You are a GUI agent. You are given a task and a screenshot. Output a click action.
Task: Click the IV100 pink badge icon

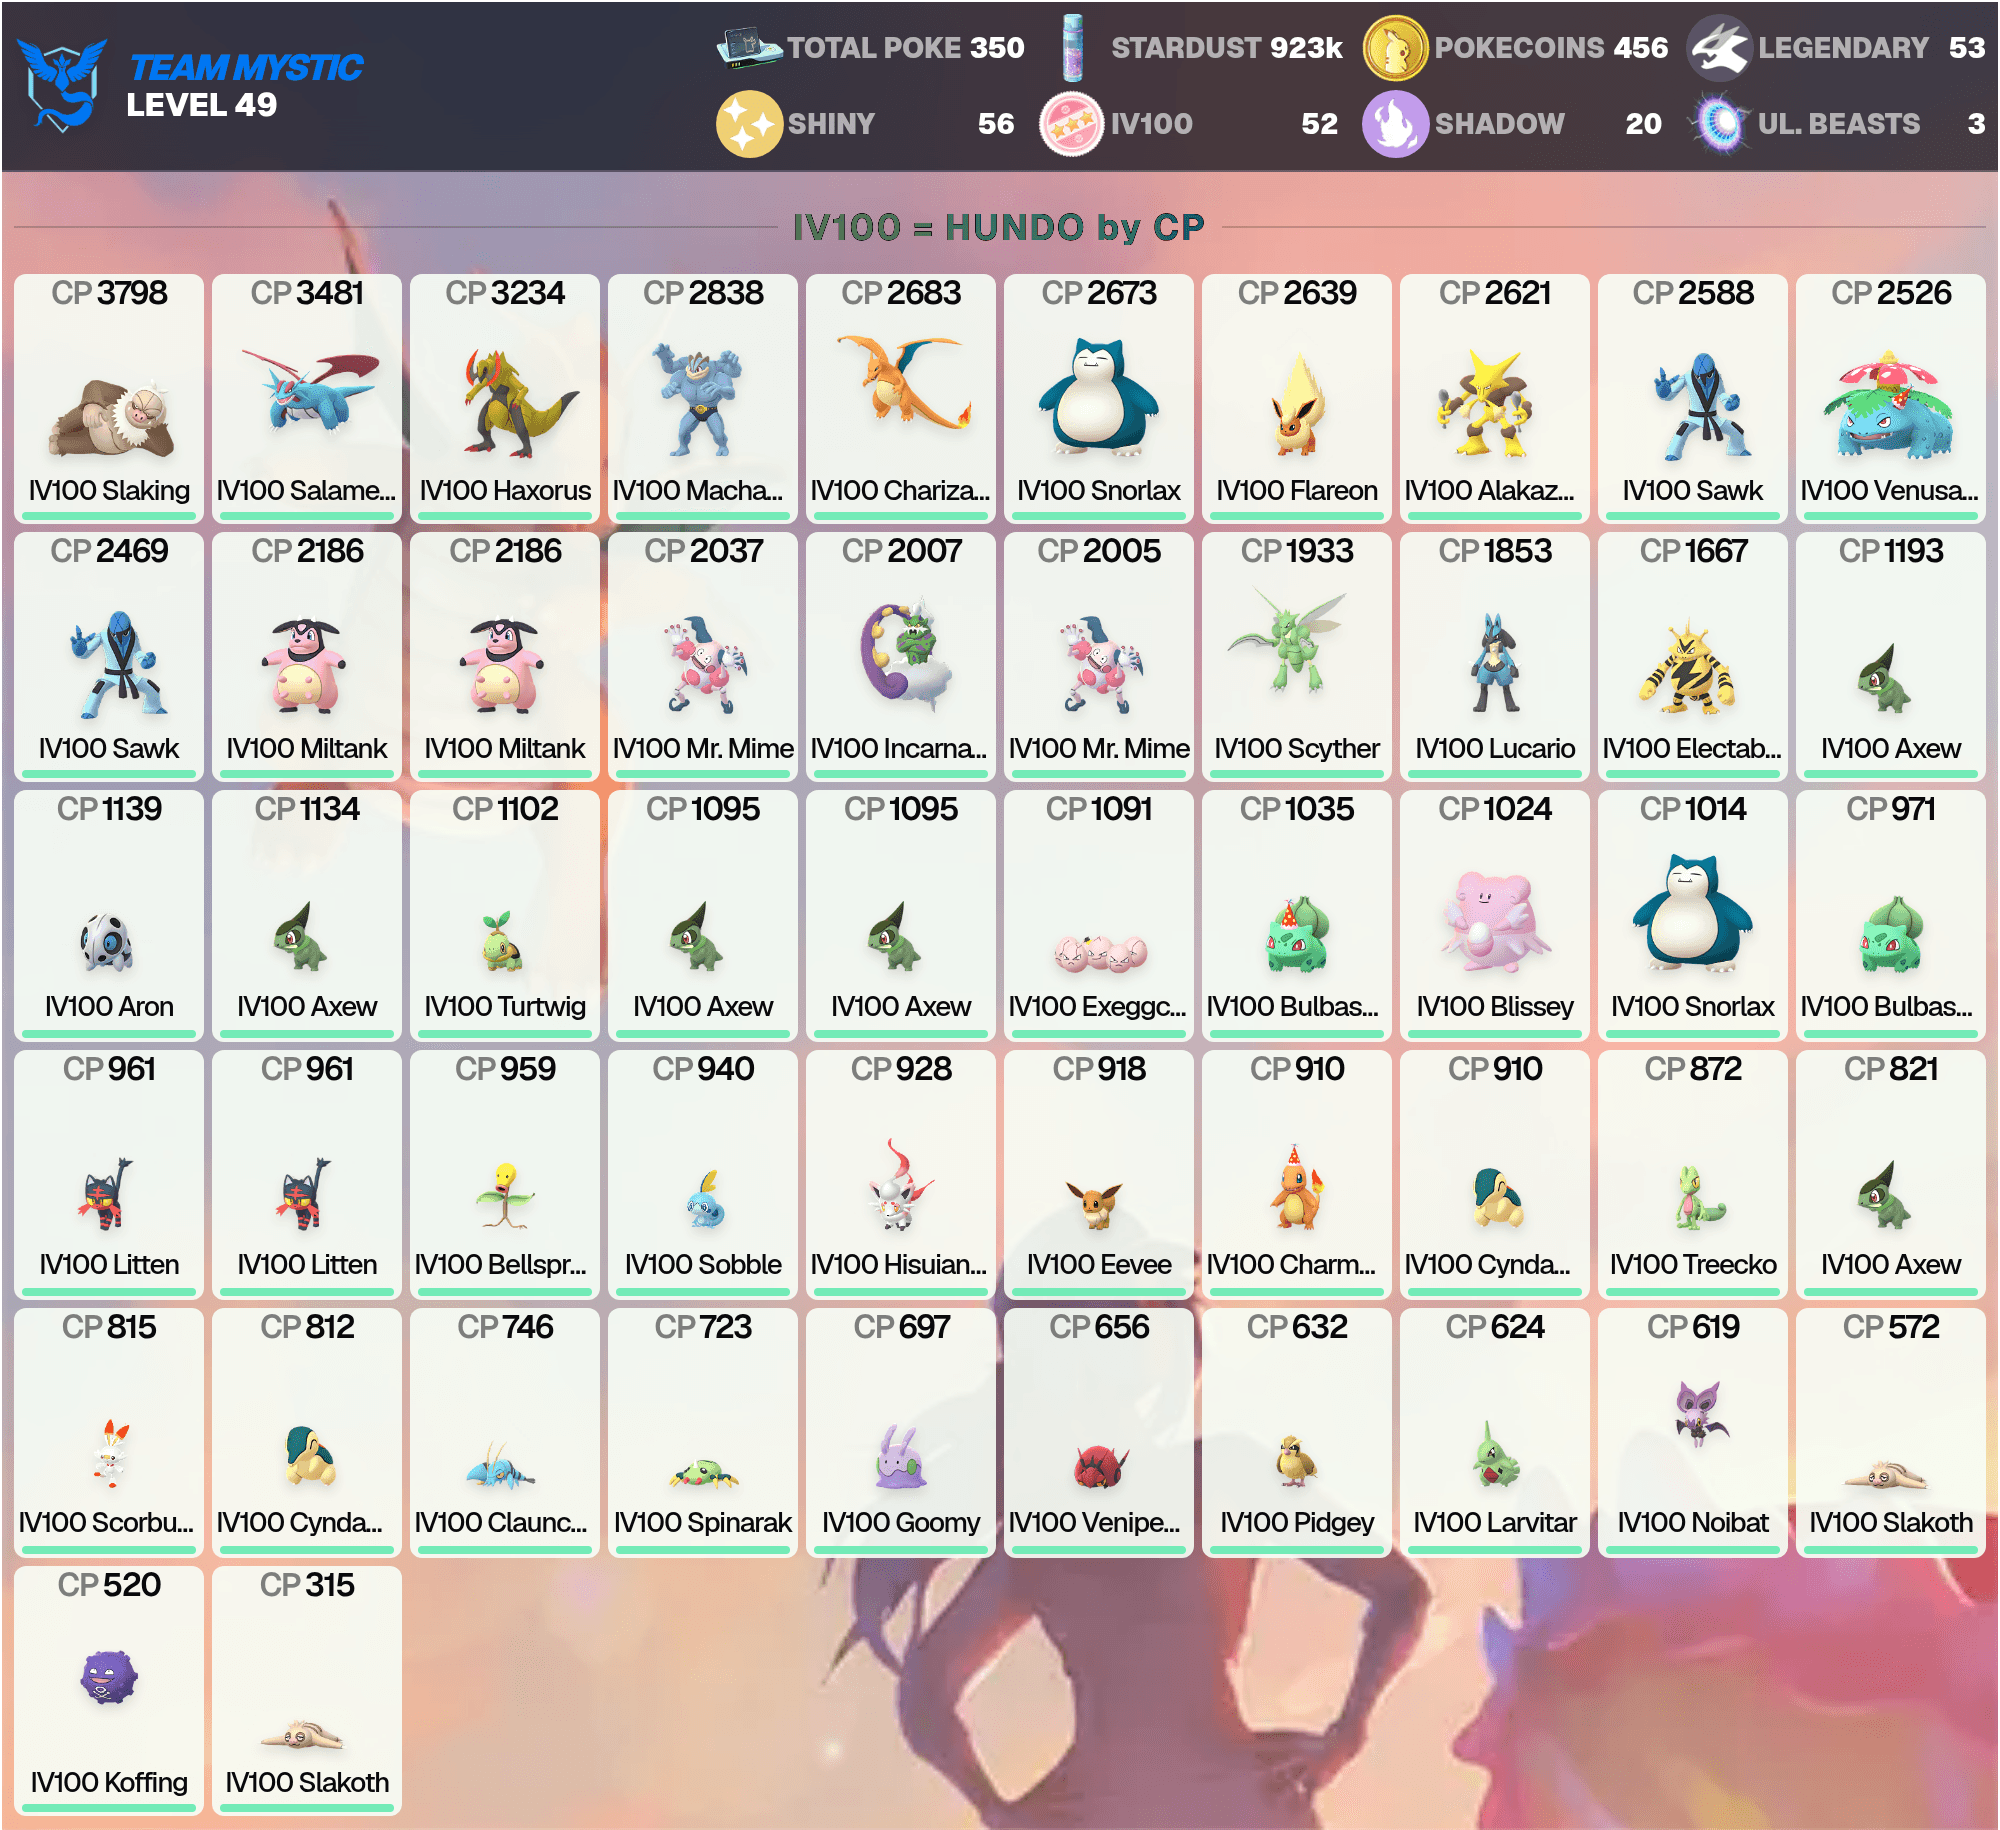[x=1071, y=124]
